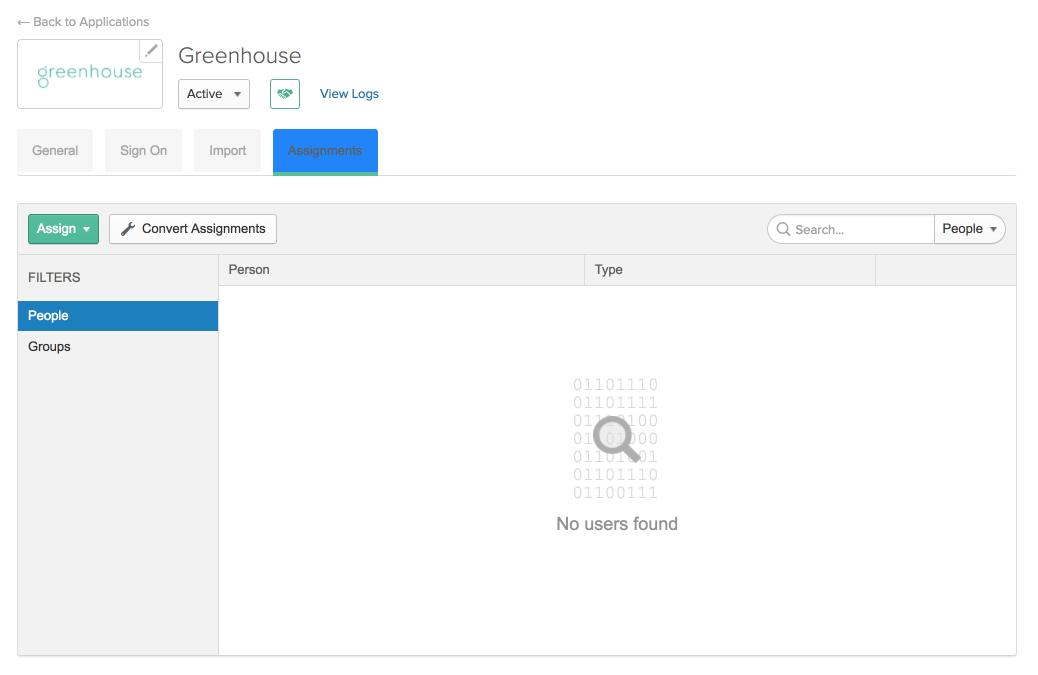Switch to the Sign On tab
The height and width of the screenshot is (675, 1038).
[x=143, y=151]
